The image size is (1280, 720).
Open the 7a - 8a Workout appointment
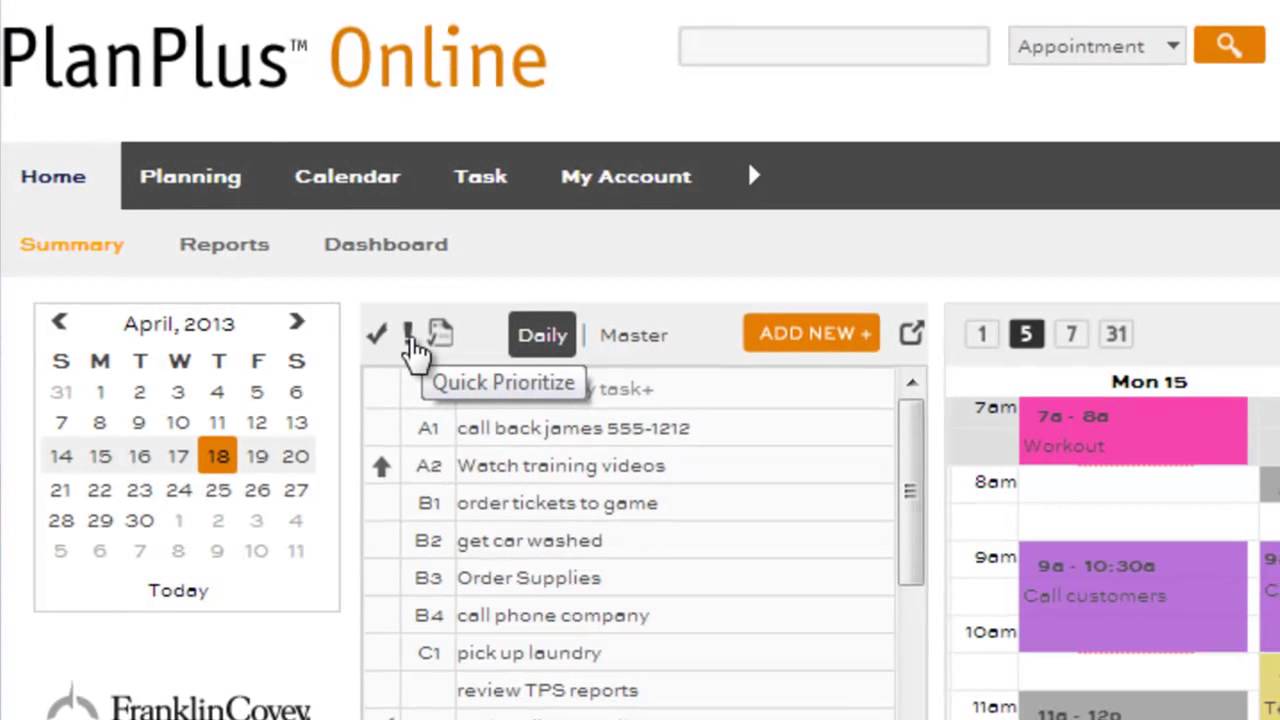(1133, 431)
